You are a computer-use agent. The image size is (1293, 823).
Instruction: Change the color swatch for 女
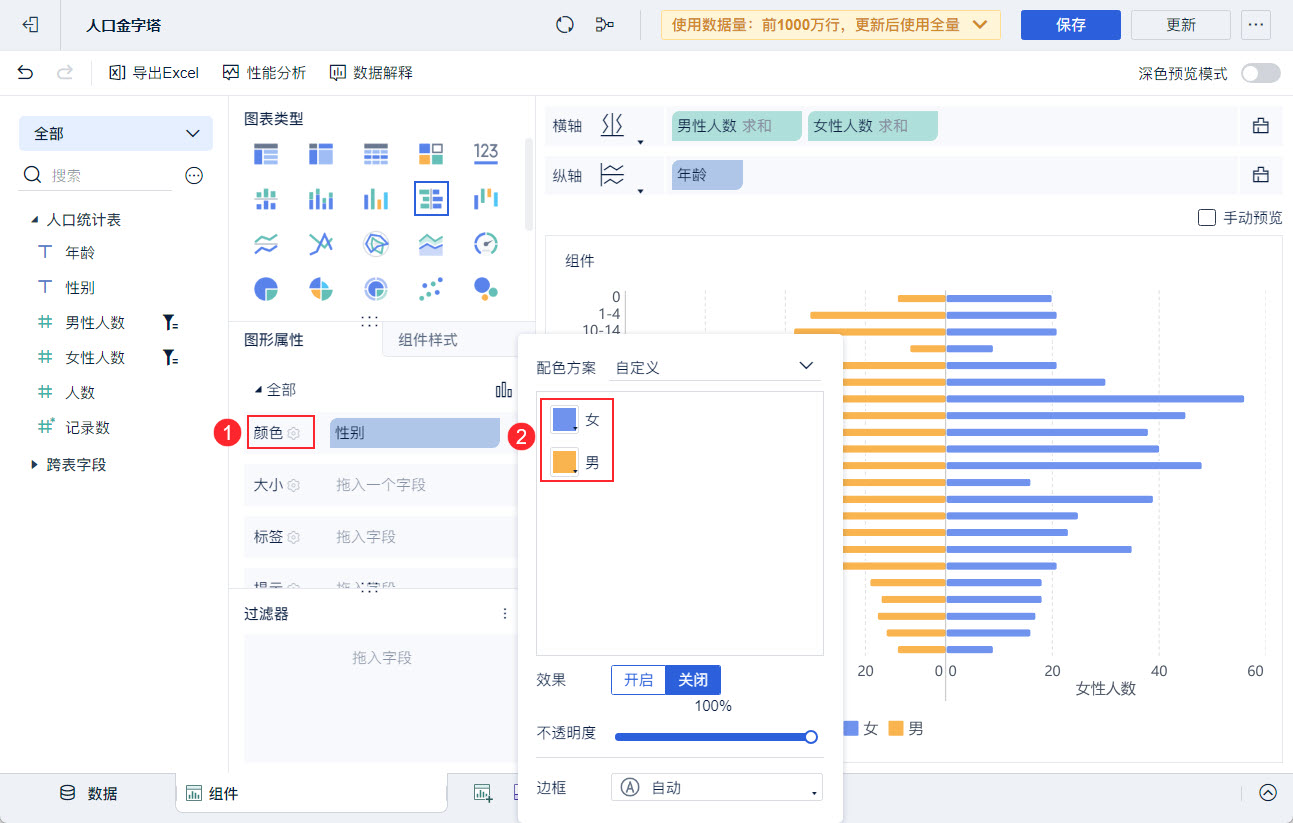(x=564, y=419)
